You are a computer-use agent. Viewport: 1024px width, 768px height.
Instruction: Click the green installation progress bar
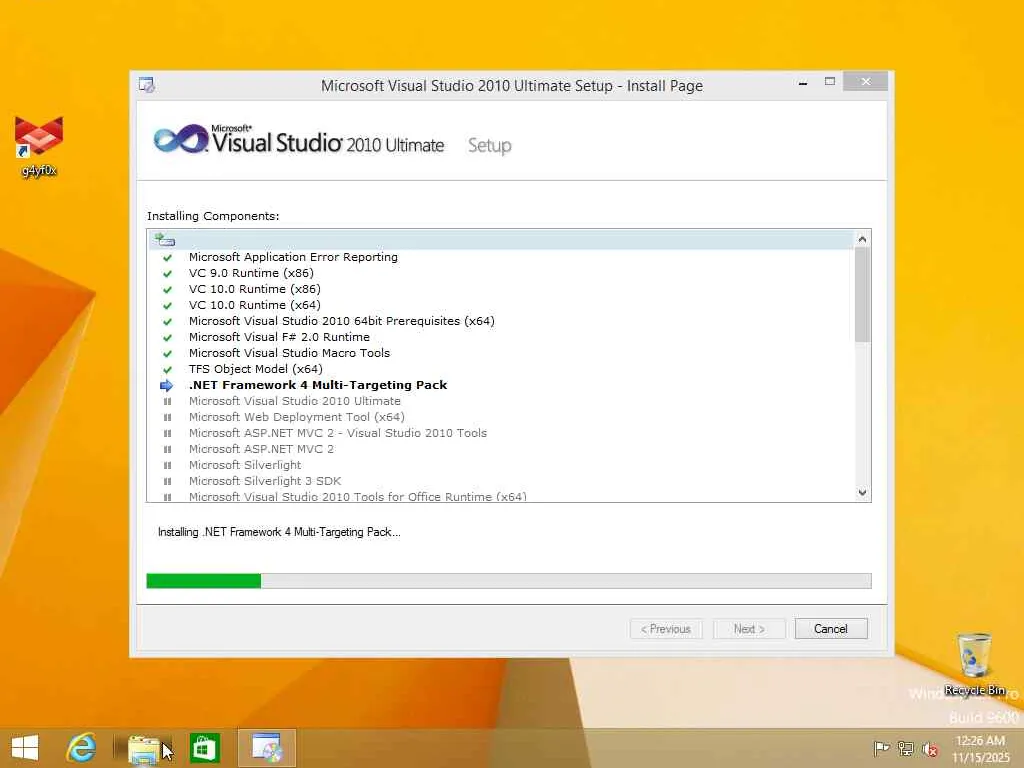point(204,581)
